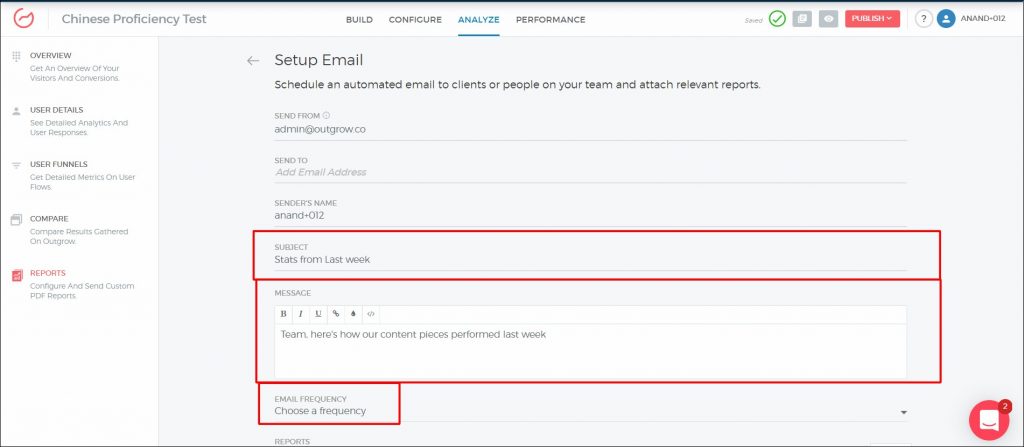Click the preview eye icon

pos(829,19)
